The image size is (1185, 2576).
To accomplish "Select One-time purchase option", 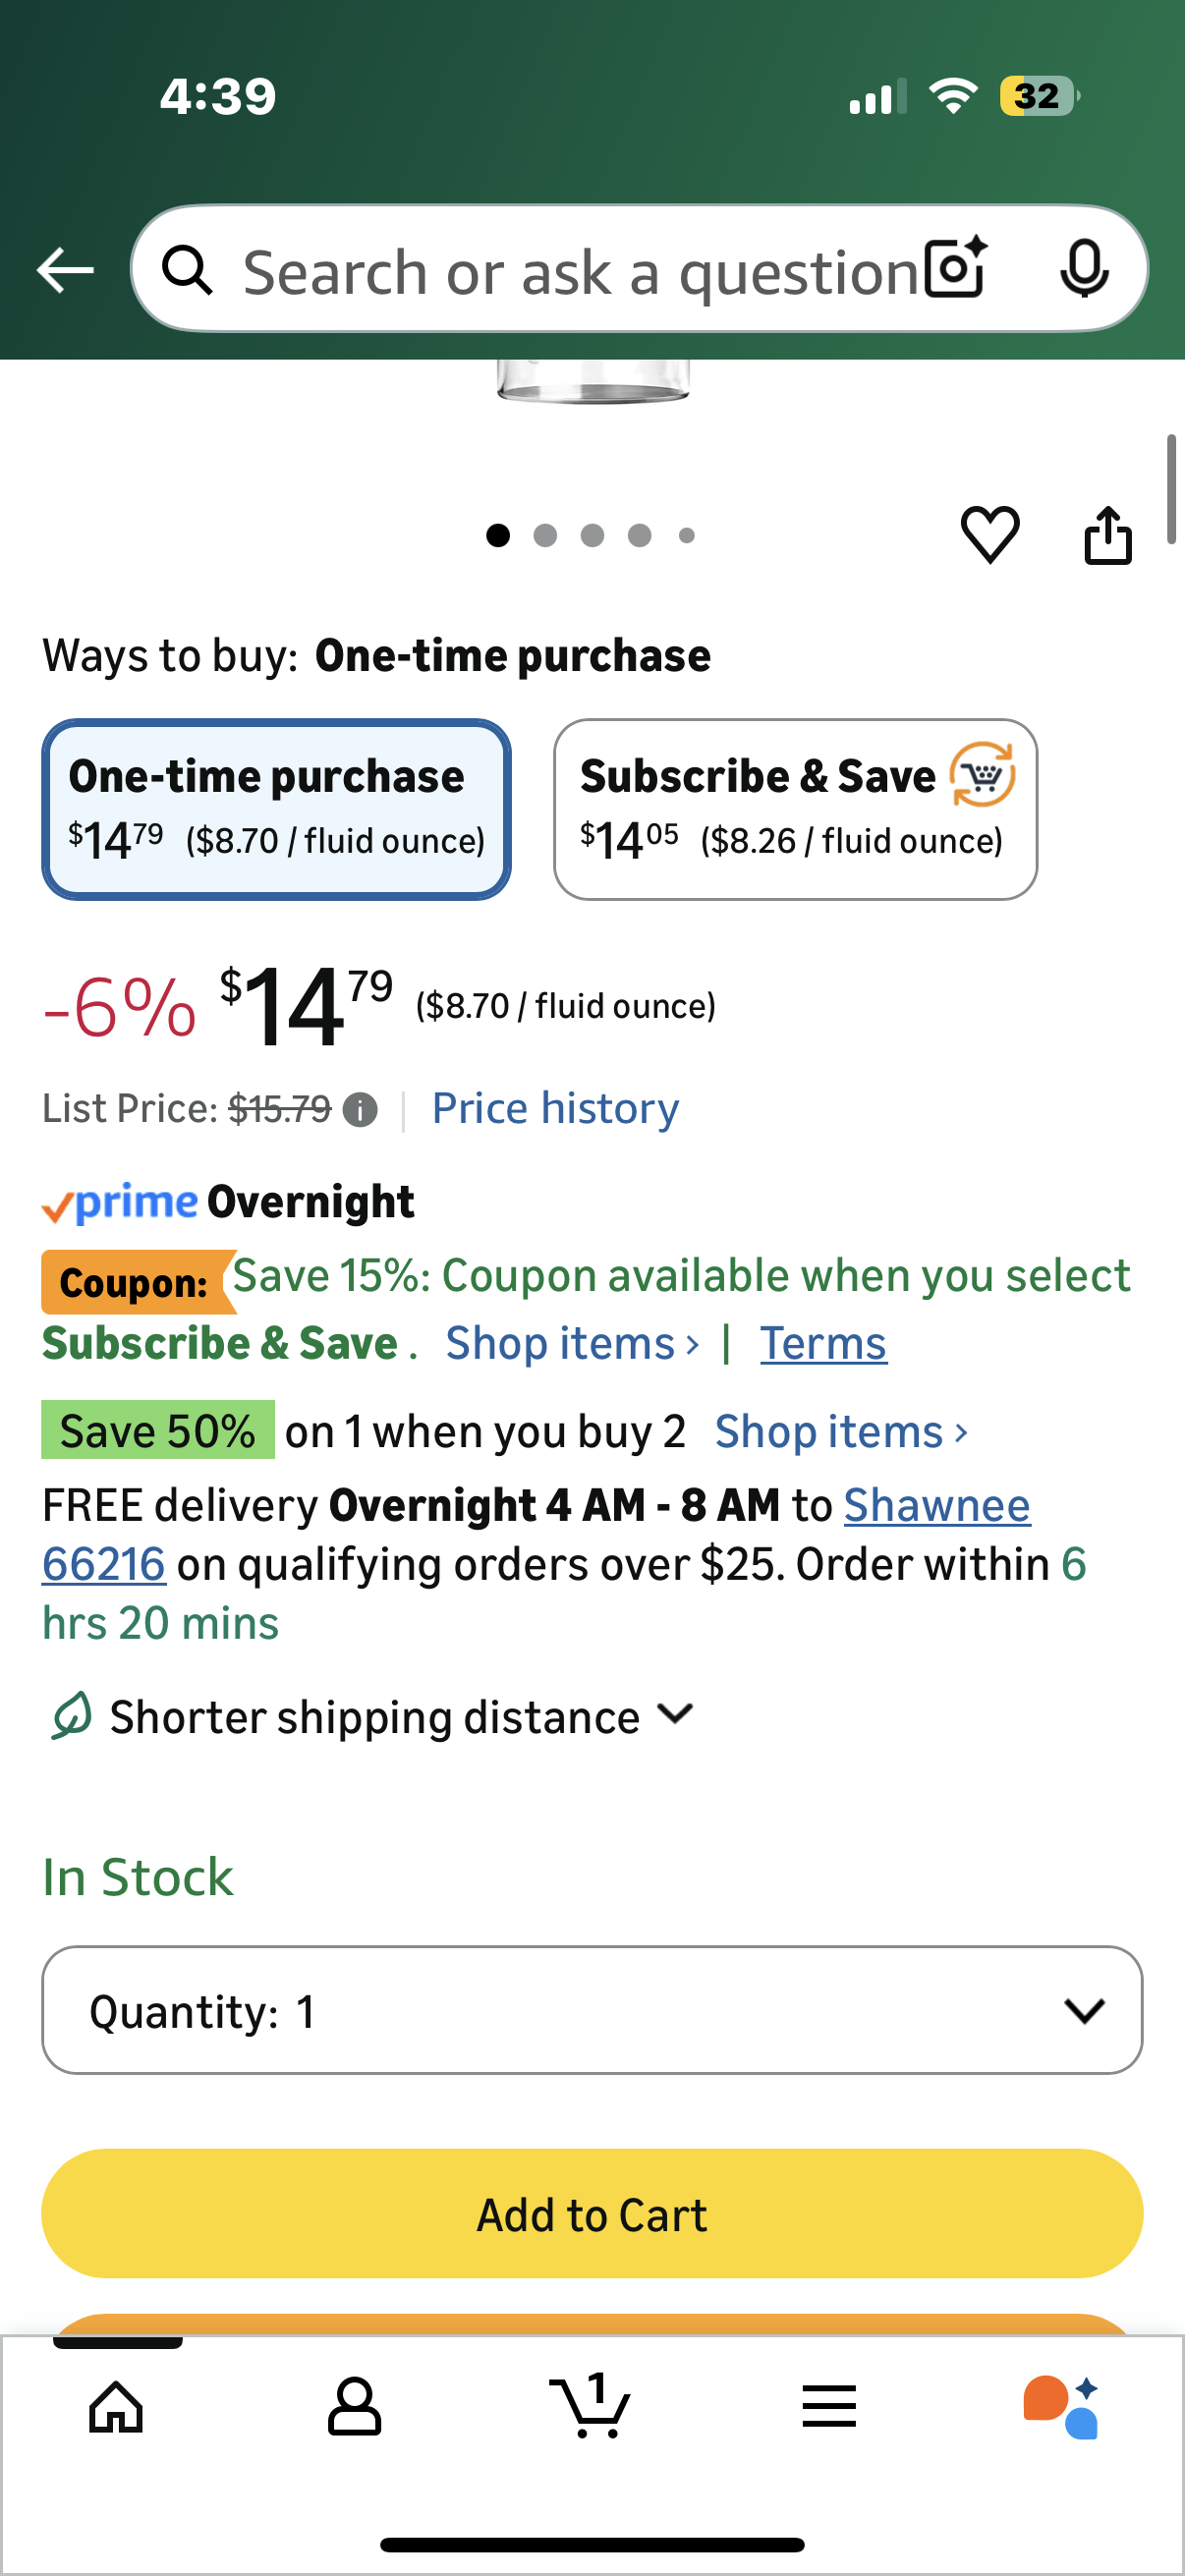I will [276, 809].
